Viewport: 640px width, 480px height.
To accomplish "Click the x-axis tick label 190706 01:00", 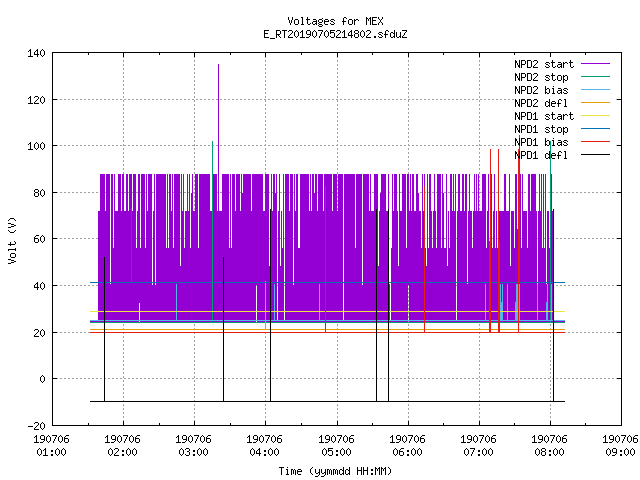I will pyautogui.click(x=51, y=446).
